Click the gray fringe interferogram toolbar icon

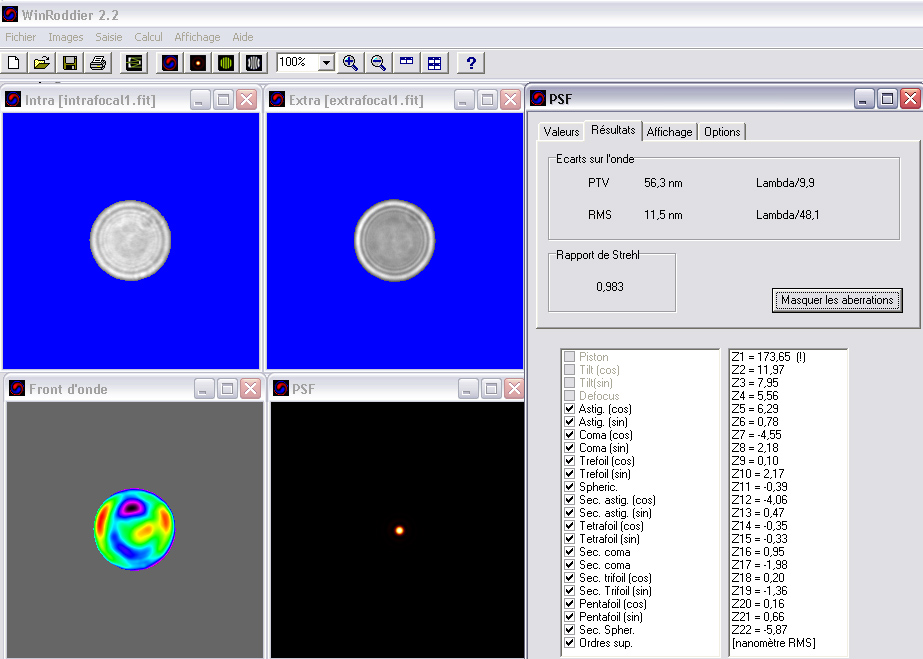click(254, 62)
